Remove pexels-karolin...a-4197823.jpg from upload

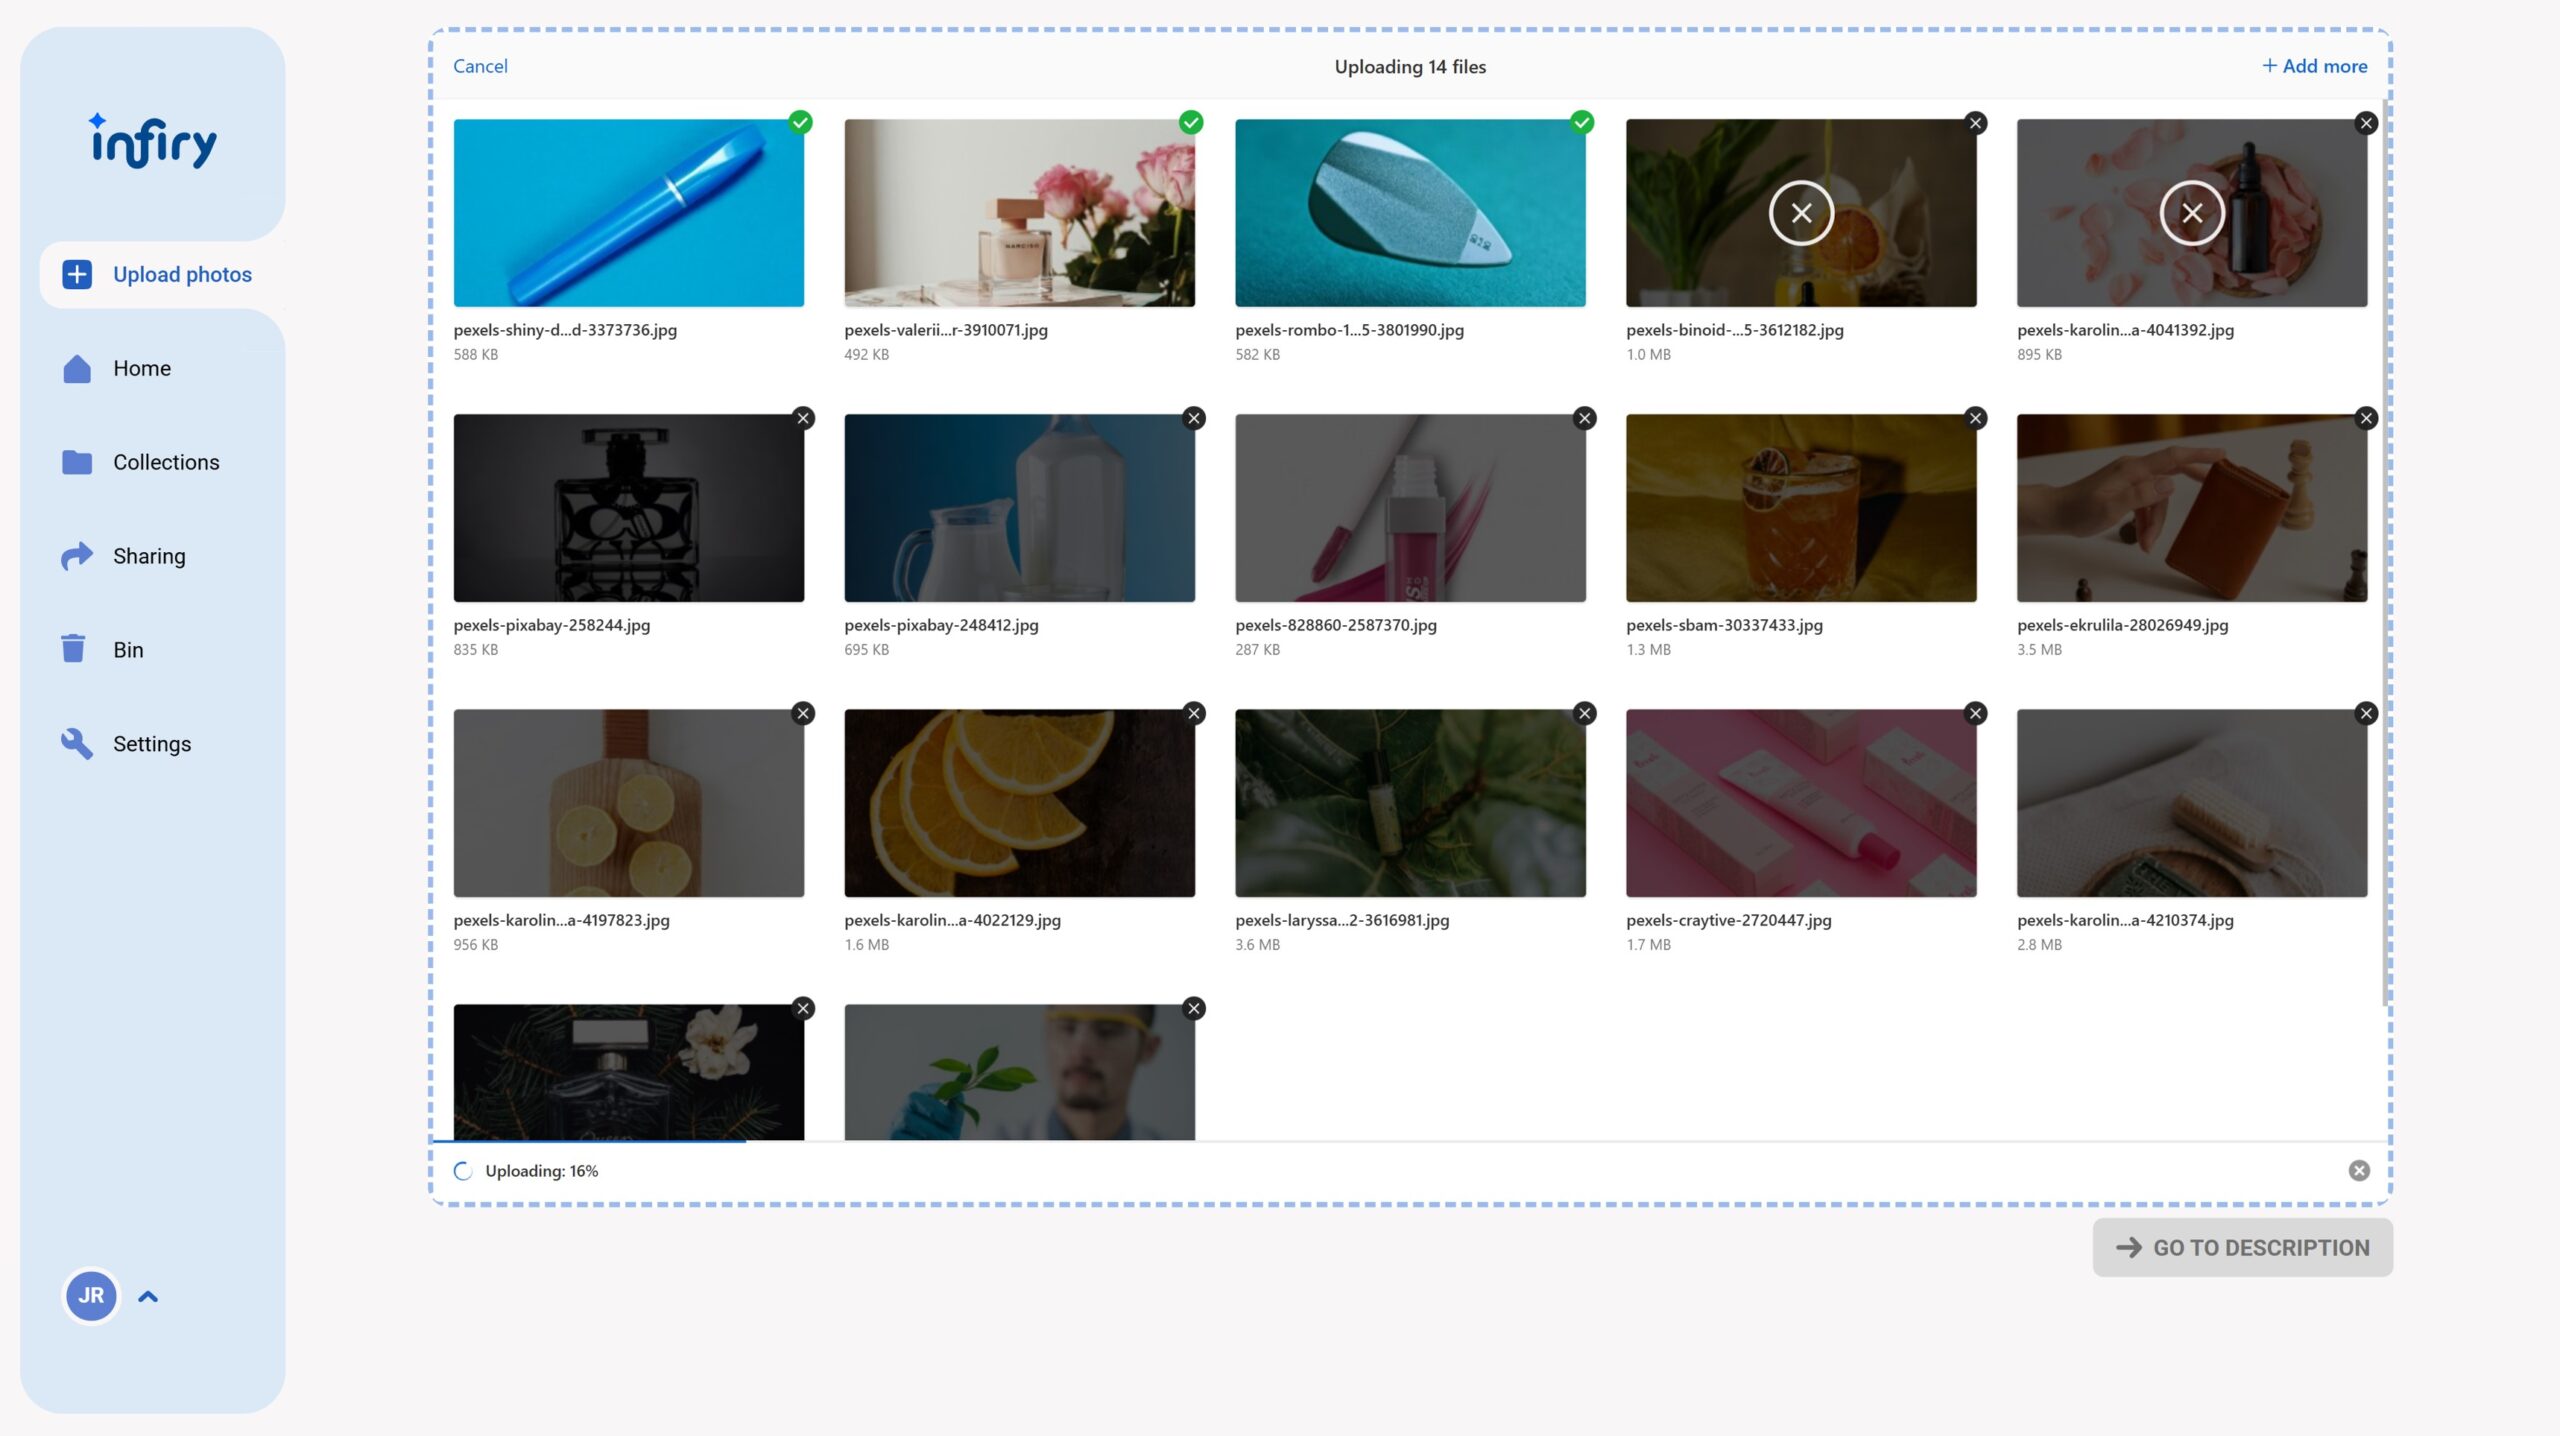[803, 713]
